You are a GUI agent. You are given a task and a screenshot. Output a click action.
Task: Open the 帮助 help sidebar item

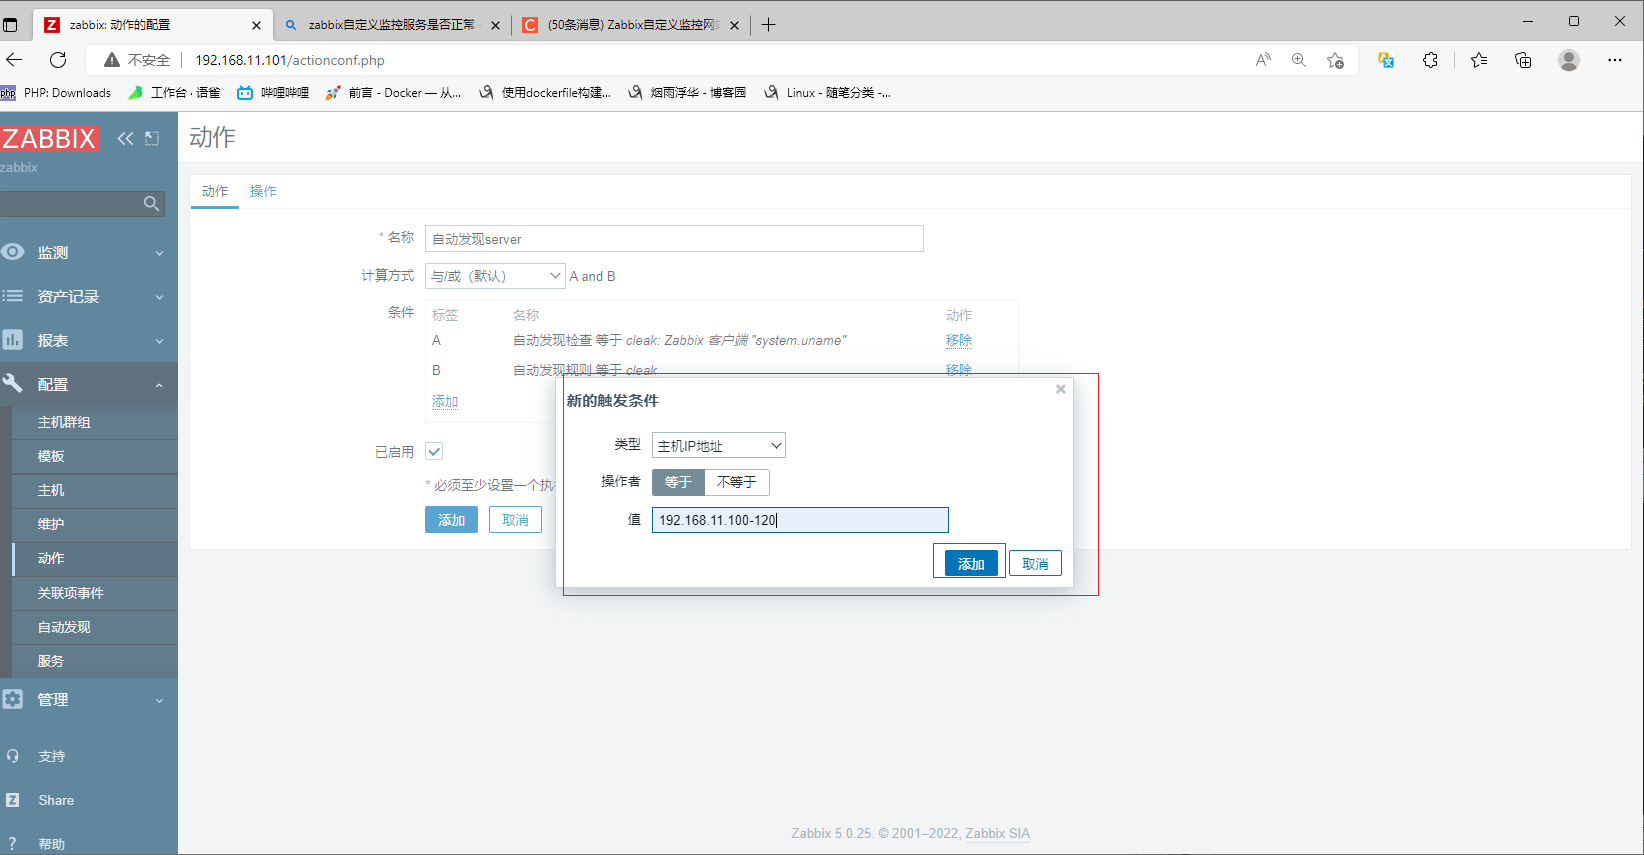pyautogui.click(x=51, y=844)
